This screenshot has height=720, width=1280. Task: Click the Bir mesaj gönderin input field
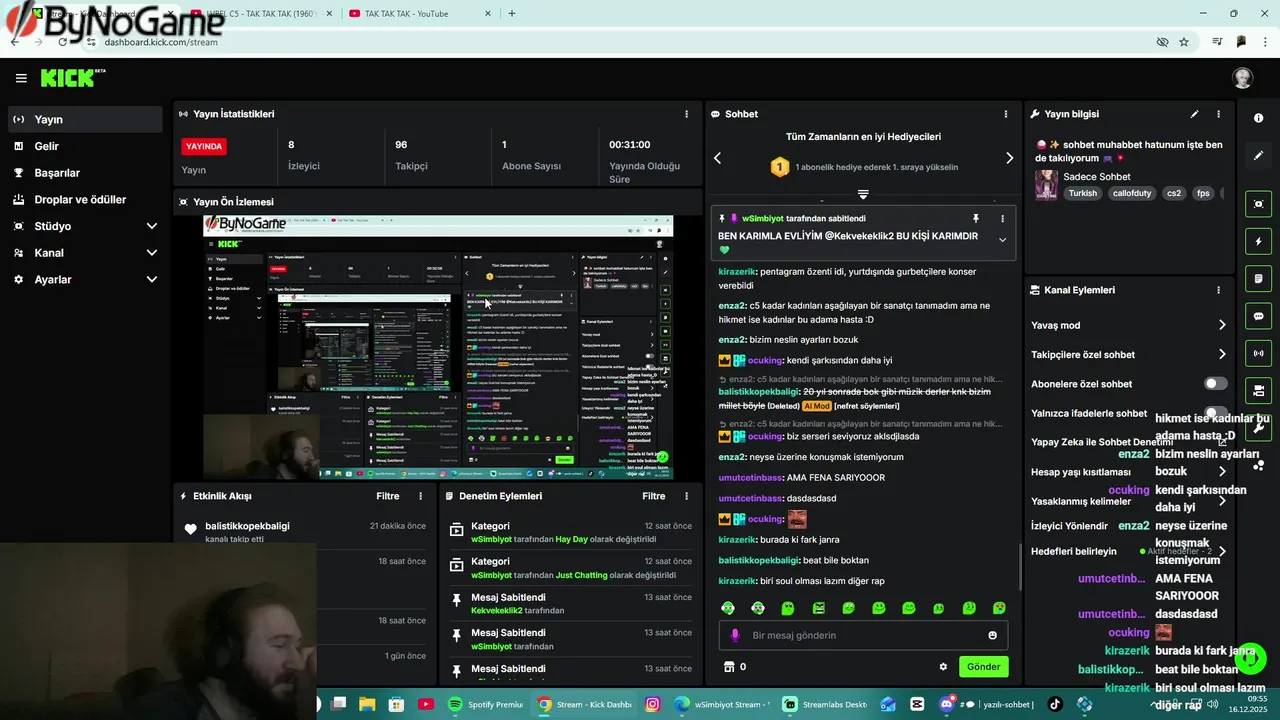864,635
